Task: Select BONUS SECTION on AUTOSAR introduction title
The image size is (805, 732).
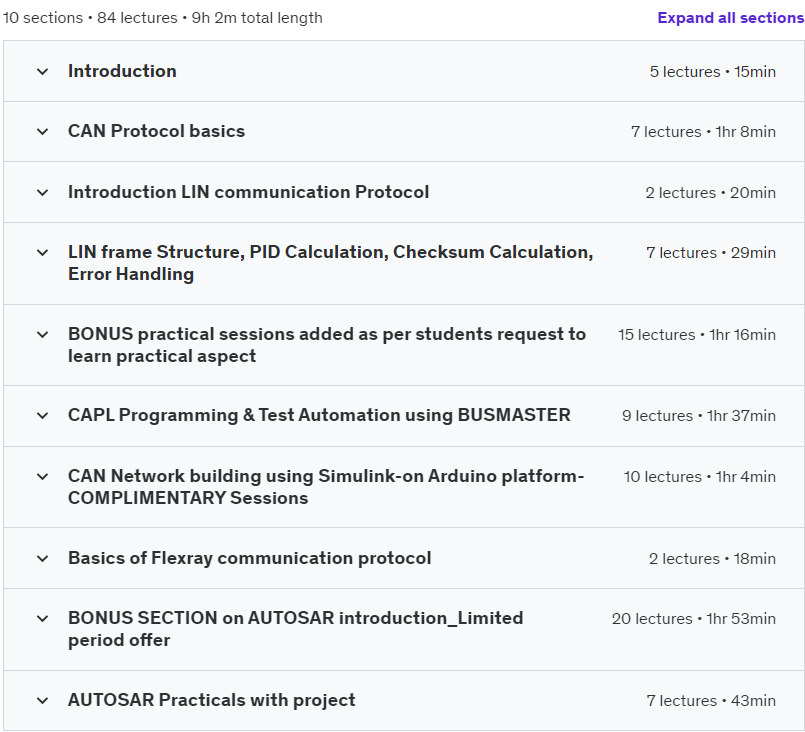Action: [296, 629]
